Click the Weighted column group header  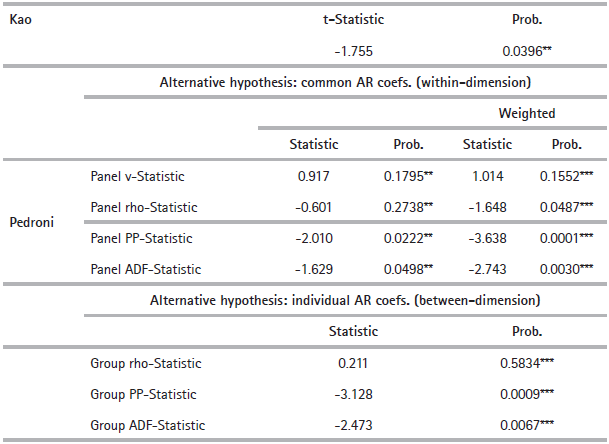(530, 113)
